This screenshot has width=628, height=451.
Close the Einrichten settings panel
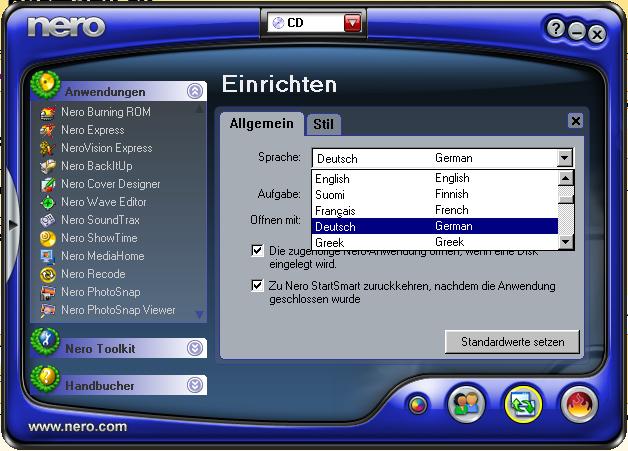[x=576, y=121]
